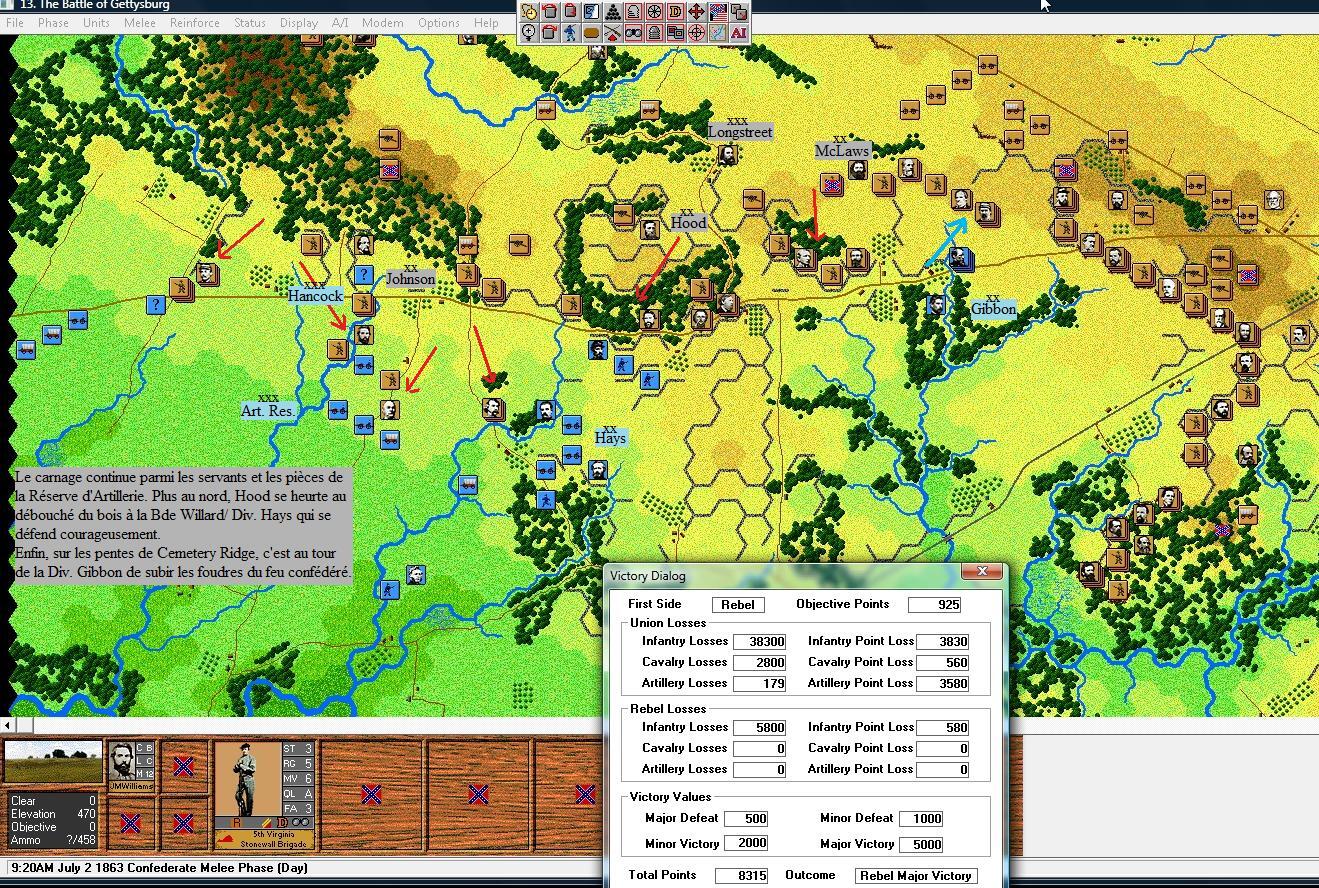
Task: Click the magnifying glass zoom toolbar icon
Action: tap(528, 33)
